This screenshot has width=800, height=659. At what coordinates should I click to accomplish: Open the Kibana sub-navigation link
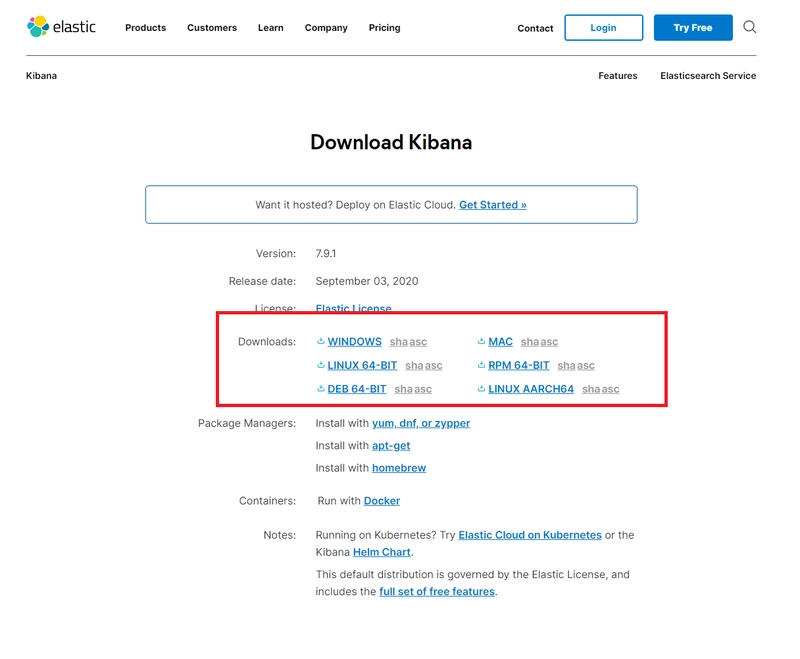click(41, 75)
